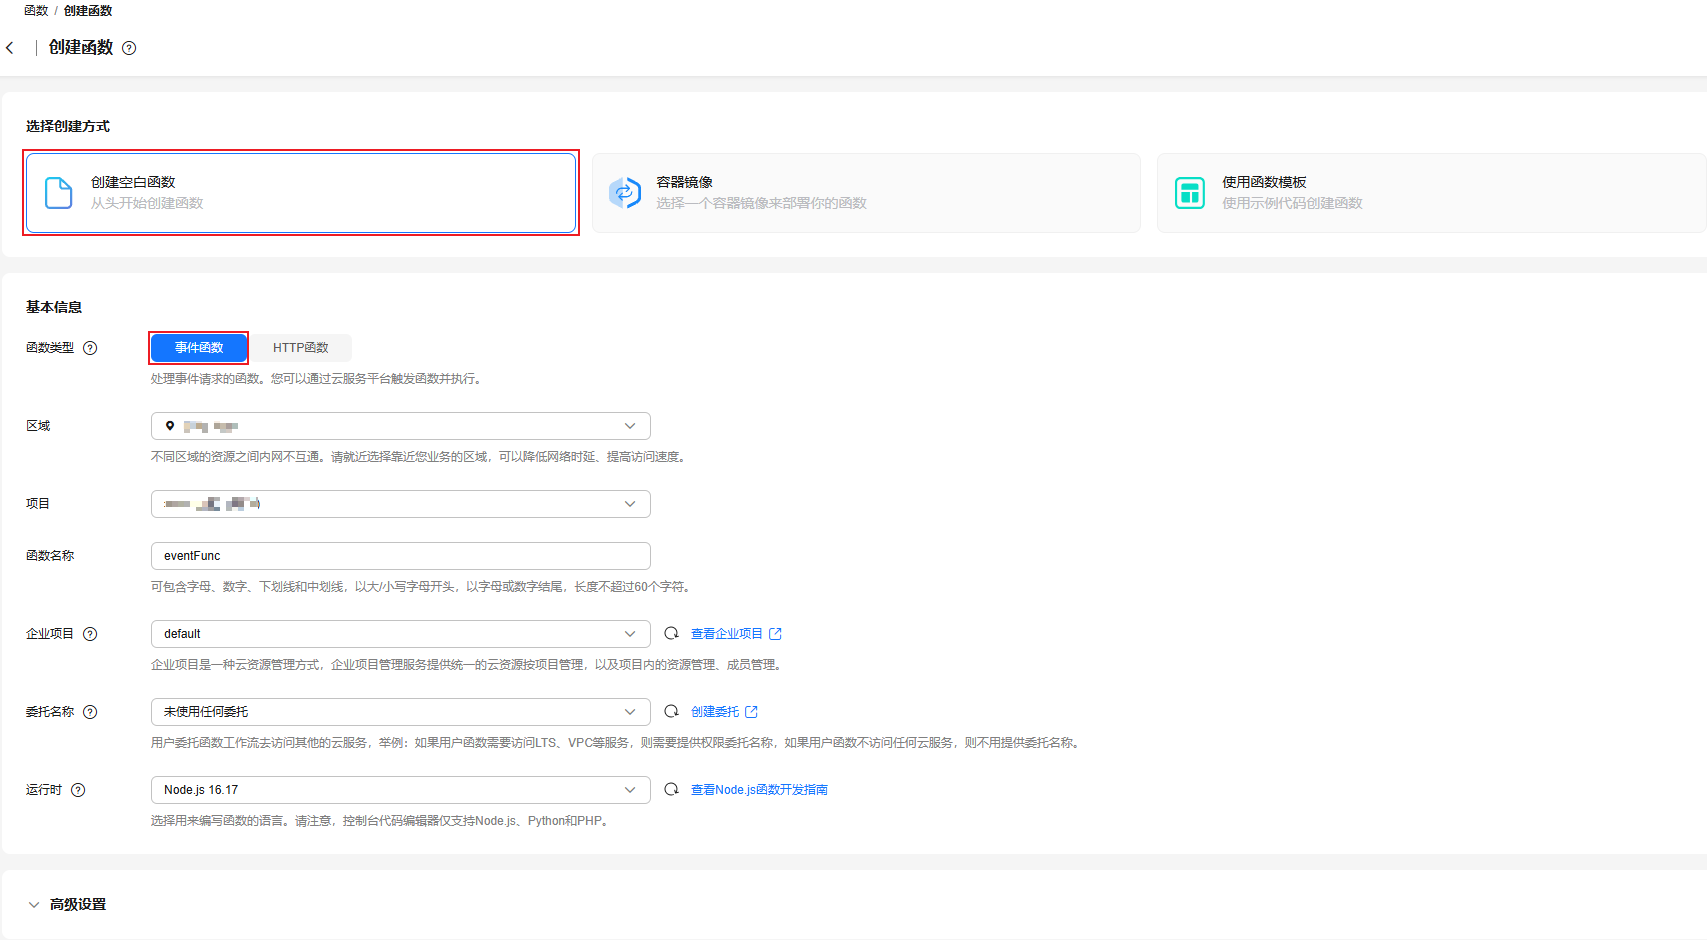Open the 查看Node.js函数开发指南 link
Image resolution: width=1707 pixels, height=940 pixels.
(759, 790)
